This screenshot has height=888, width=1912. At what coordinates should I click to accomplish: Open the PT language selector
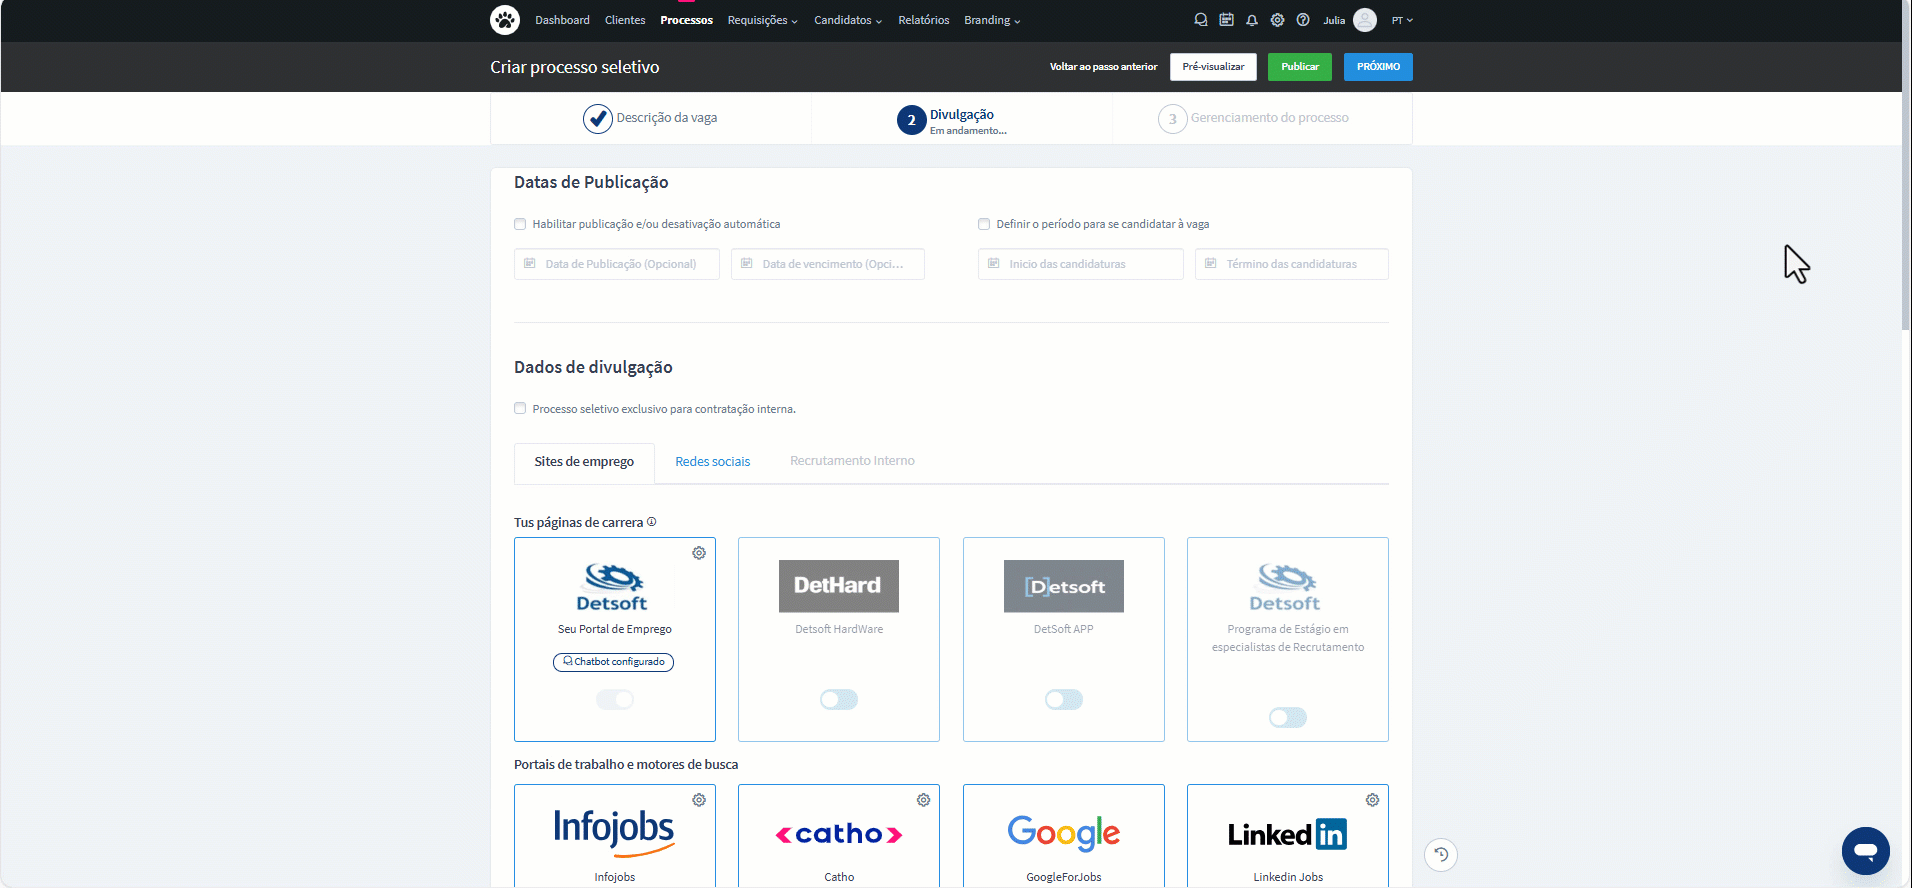tap(1402, 20)
